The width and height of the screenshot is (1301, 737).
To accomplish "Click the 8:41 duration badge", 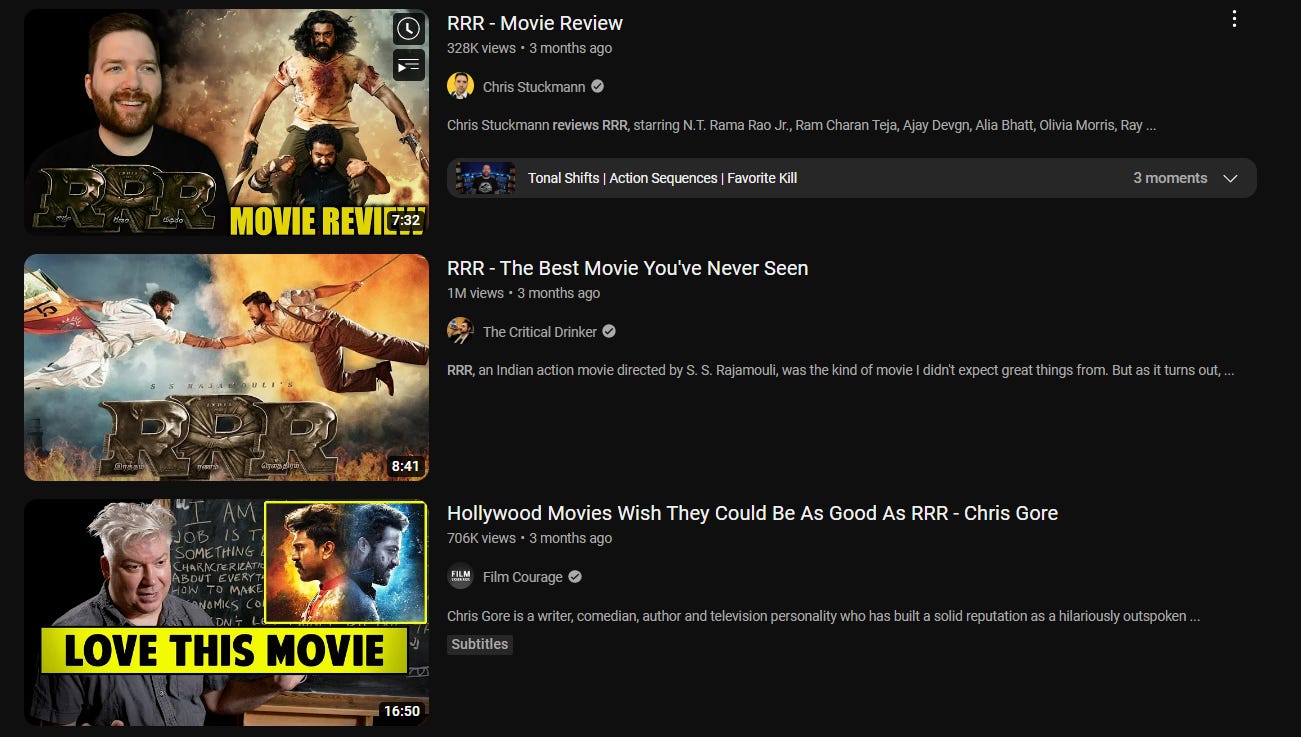I will [405, 466].
